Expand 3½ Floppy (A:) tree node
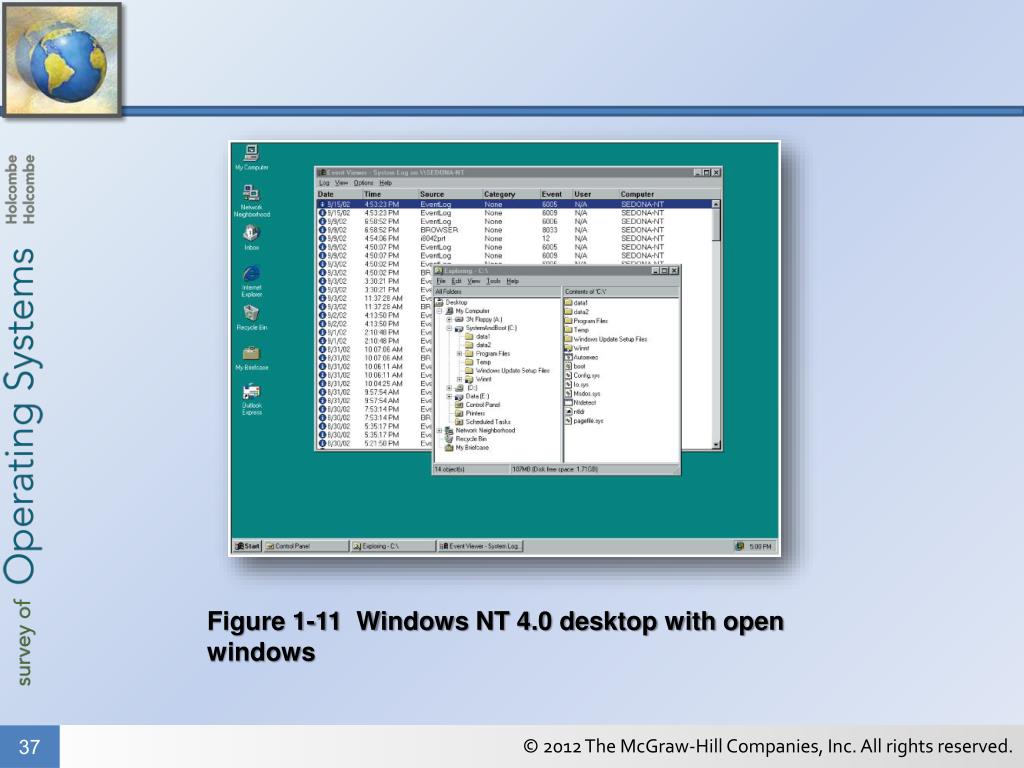Screen dimensions: 1024x768 (449, 320)
